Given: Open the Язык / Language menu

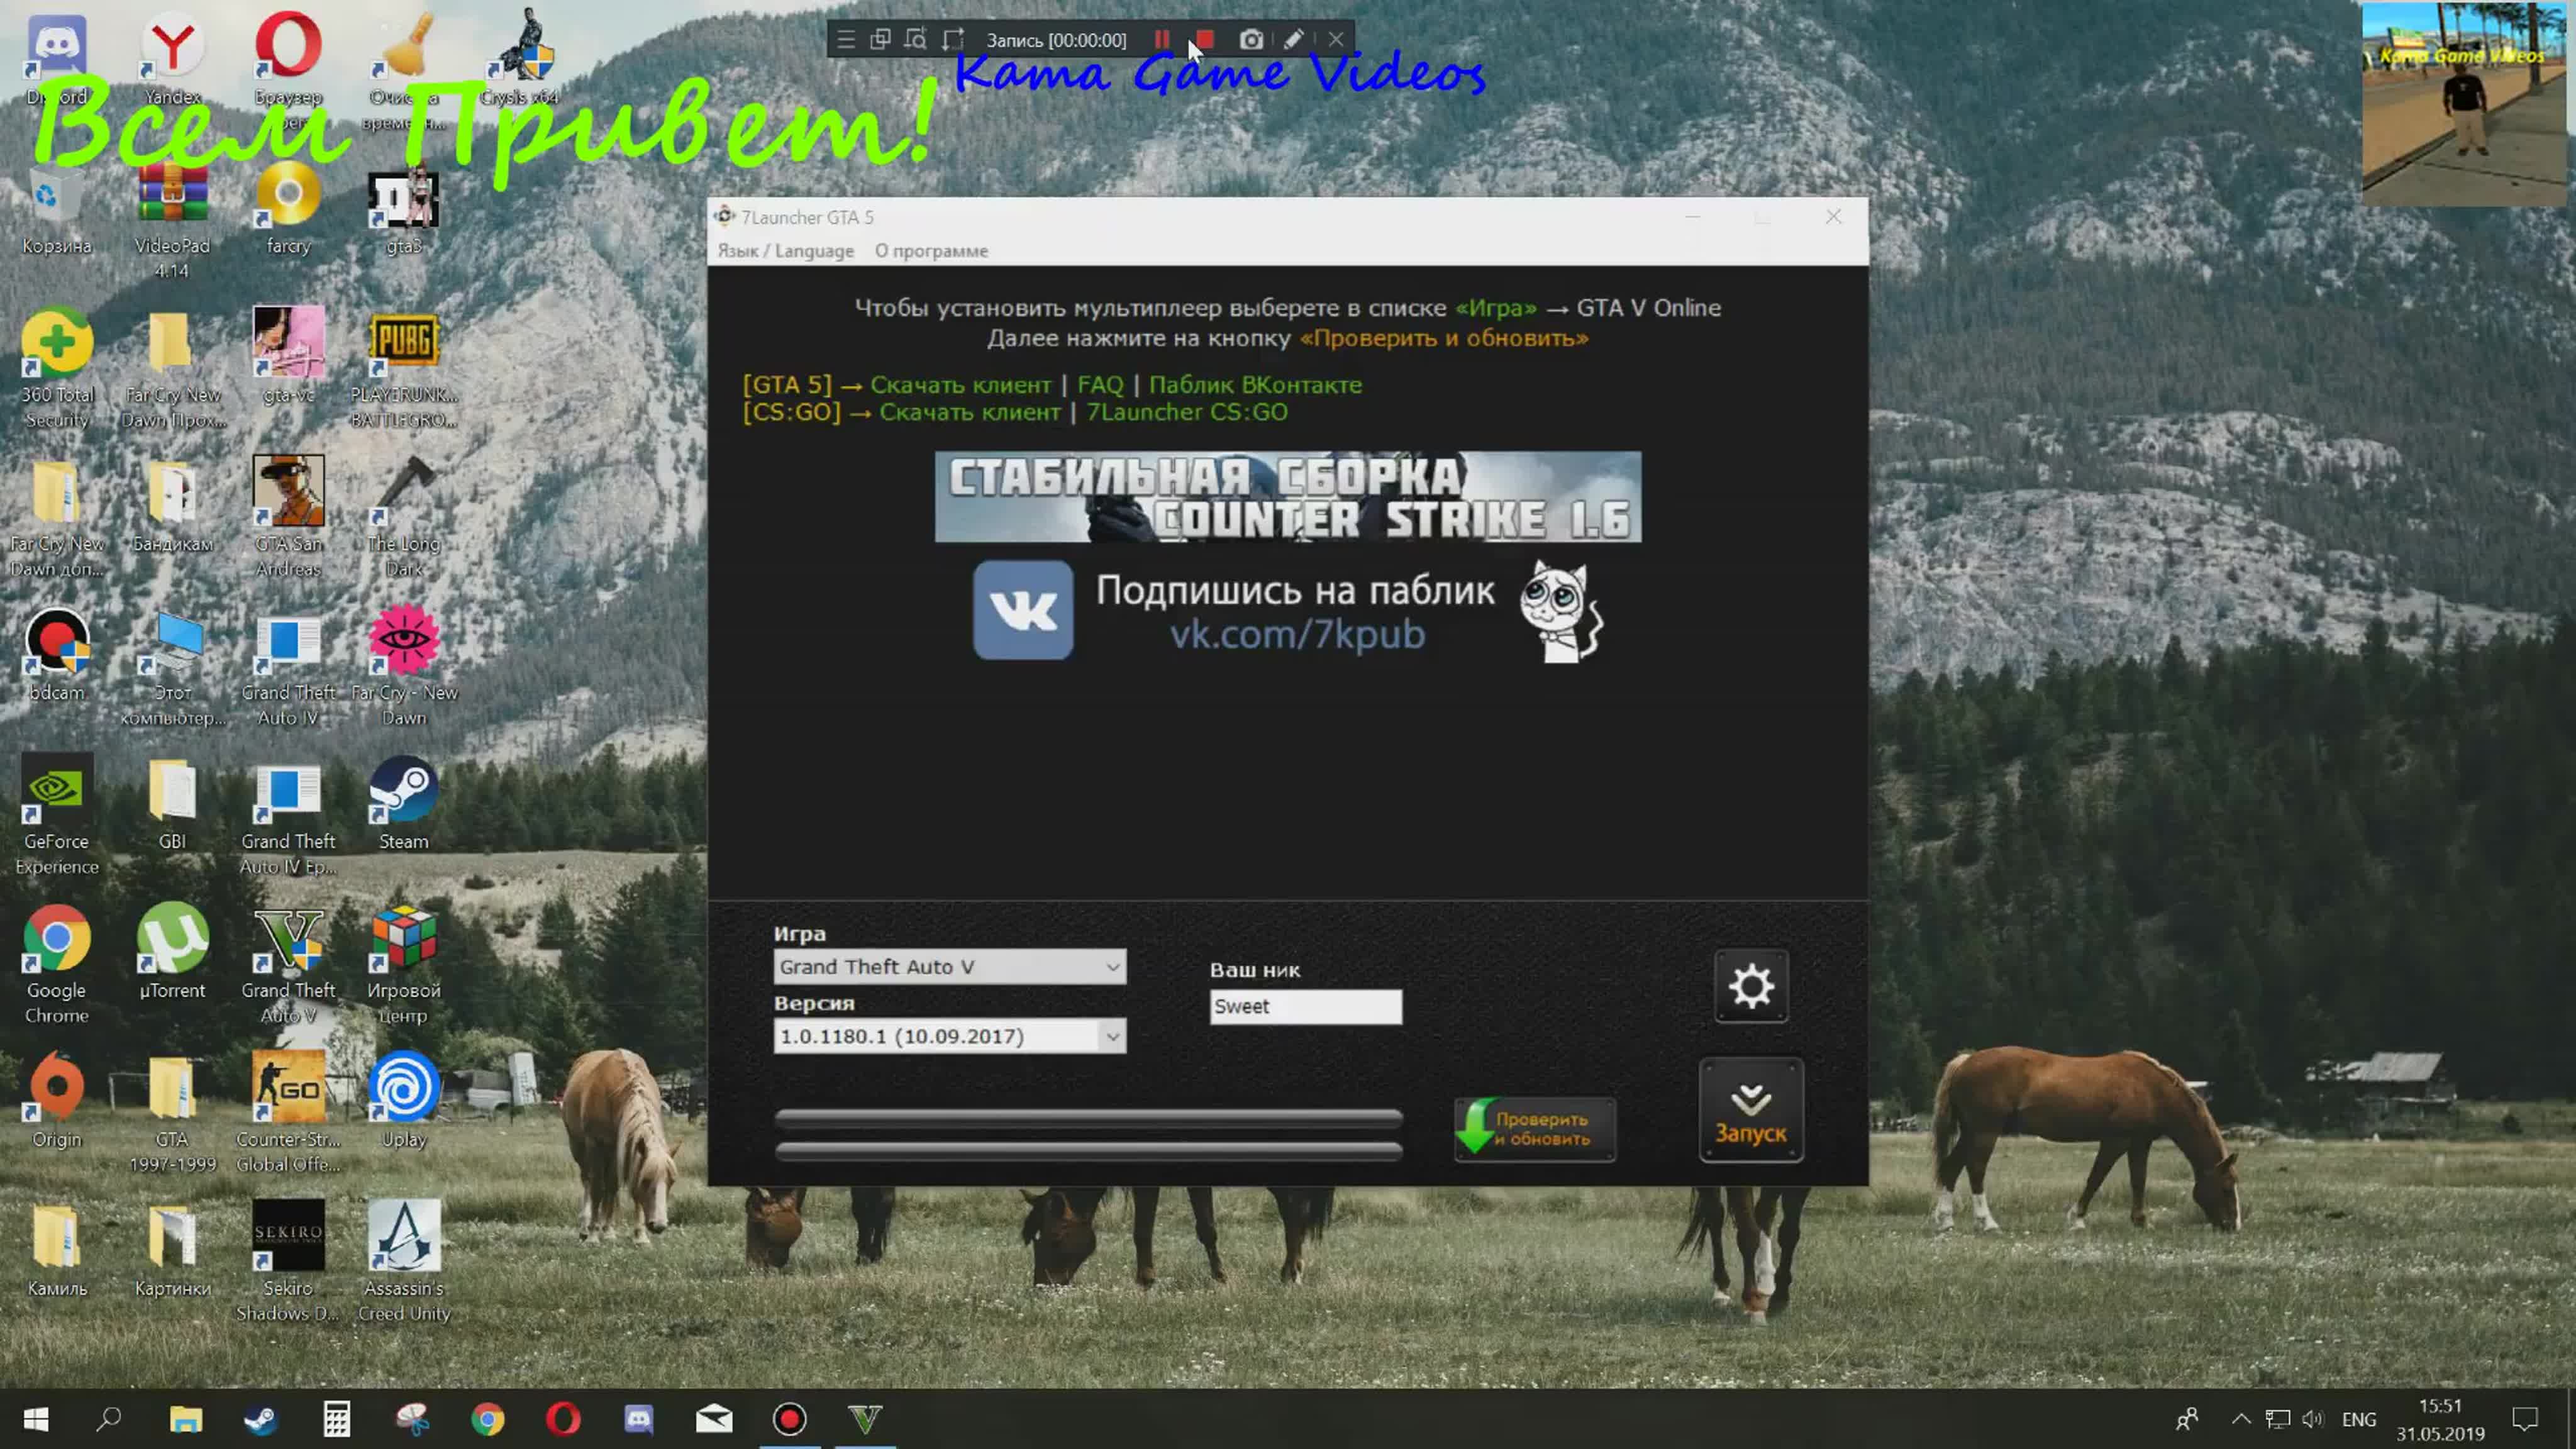Looking at the screenshot, I should point(785,251).
